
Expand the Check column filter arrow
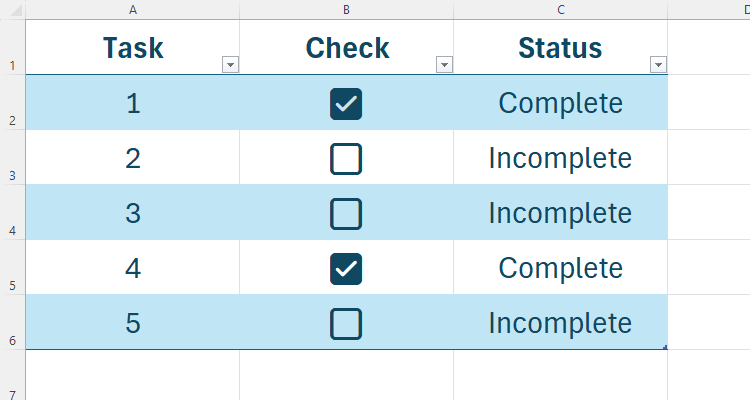444,65
